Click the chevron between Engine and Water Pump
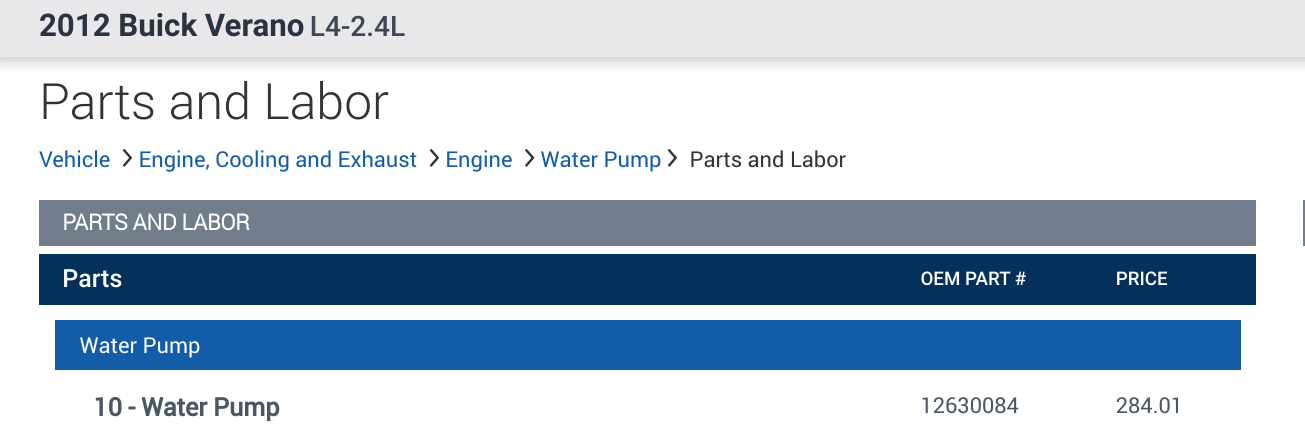The image size is (1305, 433). coord(528,159)
